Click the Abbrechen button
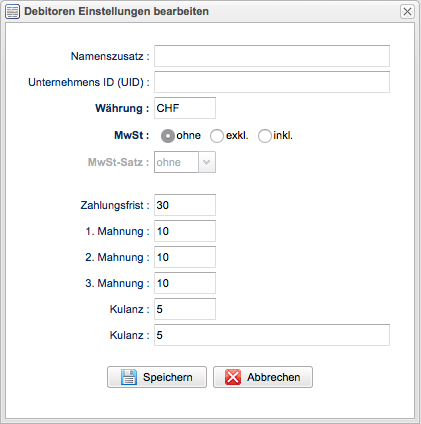This screenshot has width=421, height=424. pos(263,377)
